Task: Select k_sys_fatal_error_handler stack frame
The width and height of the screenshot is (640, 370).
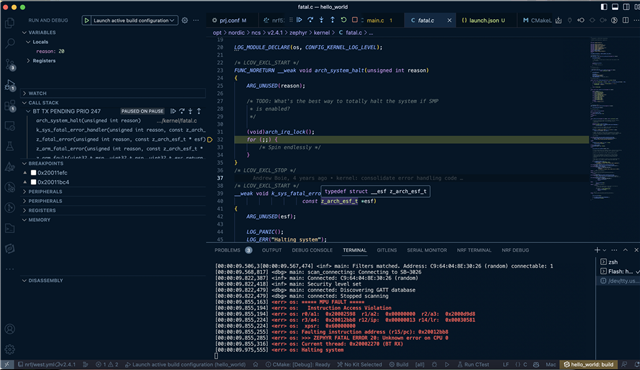Action: (116, 130)
